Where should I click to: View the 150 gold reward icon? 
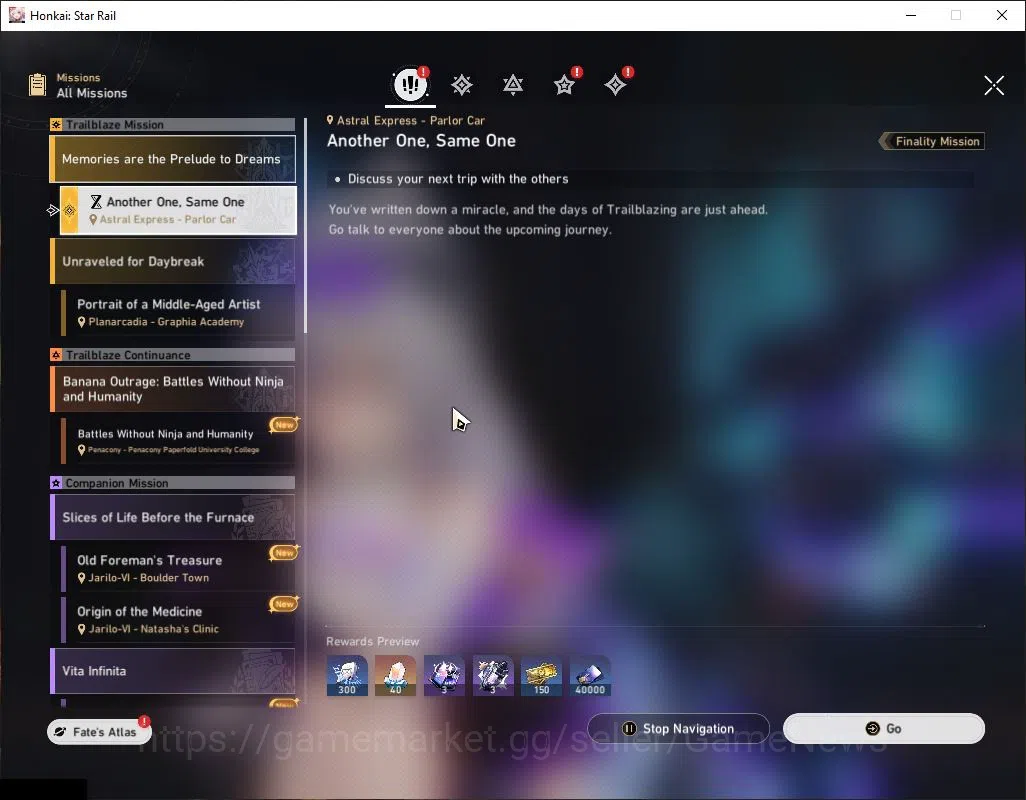click(x=541, y=676)
